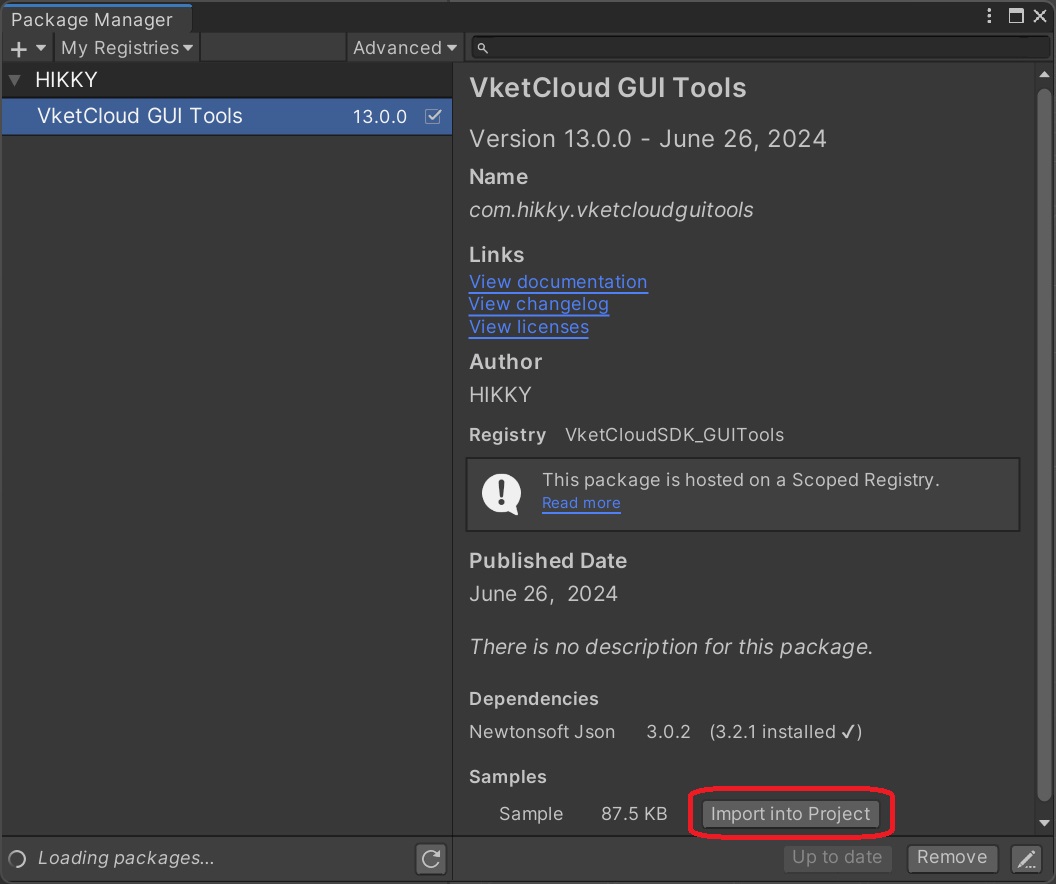Click the refresh package list icon
Viewport: 1056px width, 884px height.
pos(431,858)
